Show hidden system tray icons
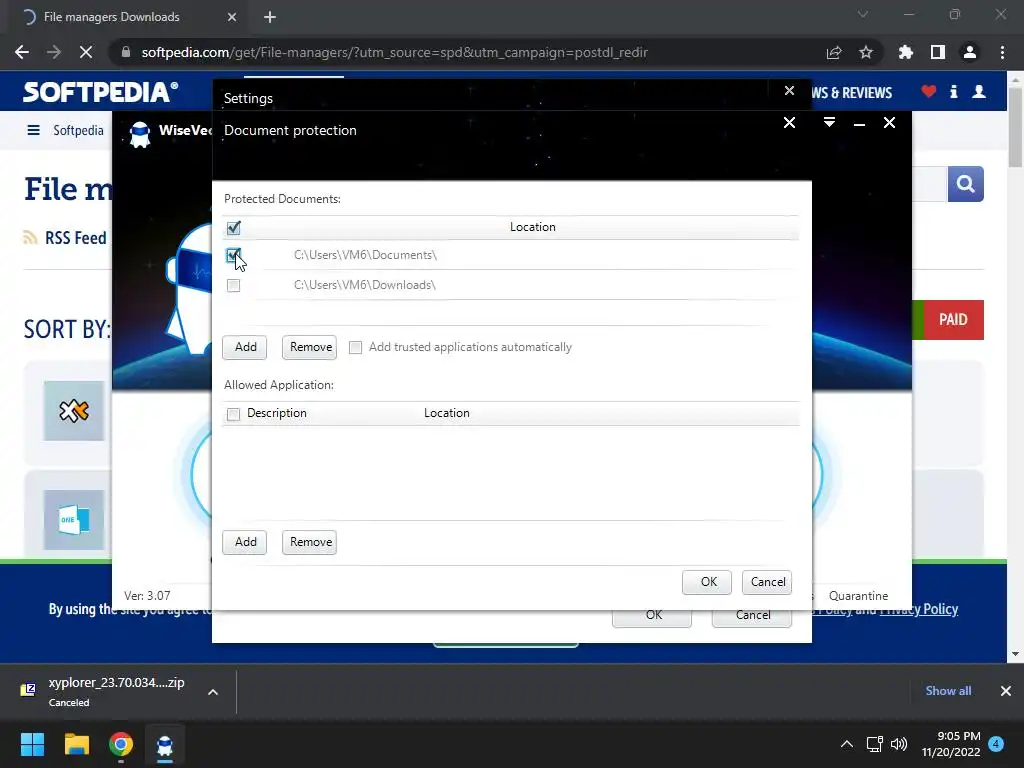Viewport: 1024px width, 768px height. (x=847, y=744)
